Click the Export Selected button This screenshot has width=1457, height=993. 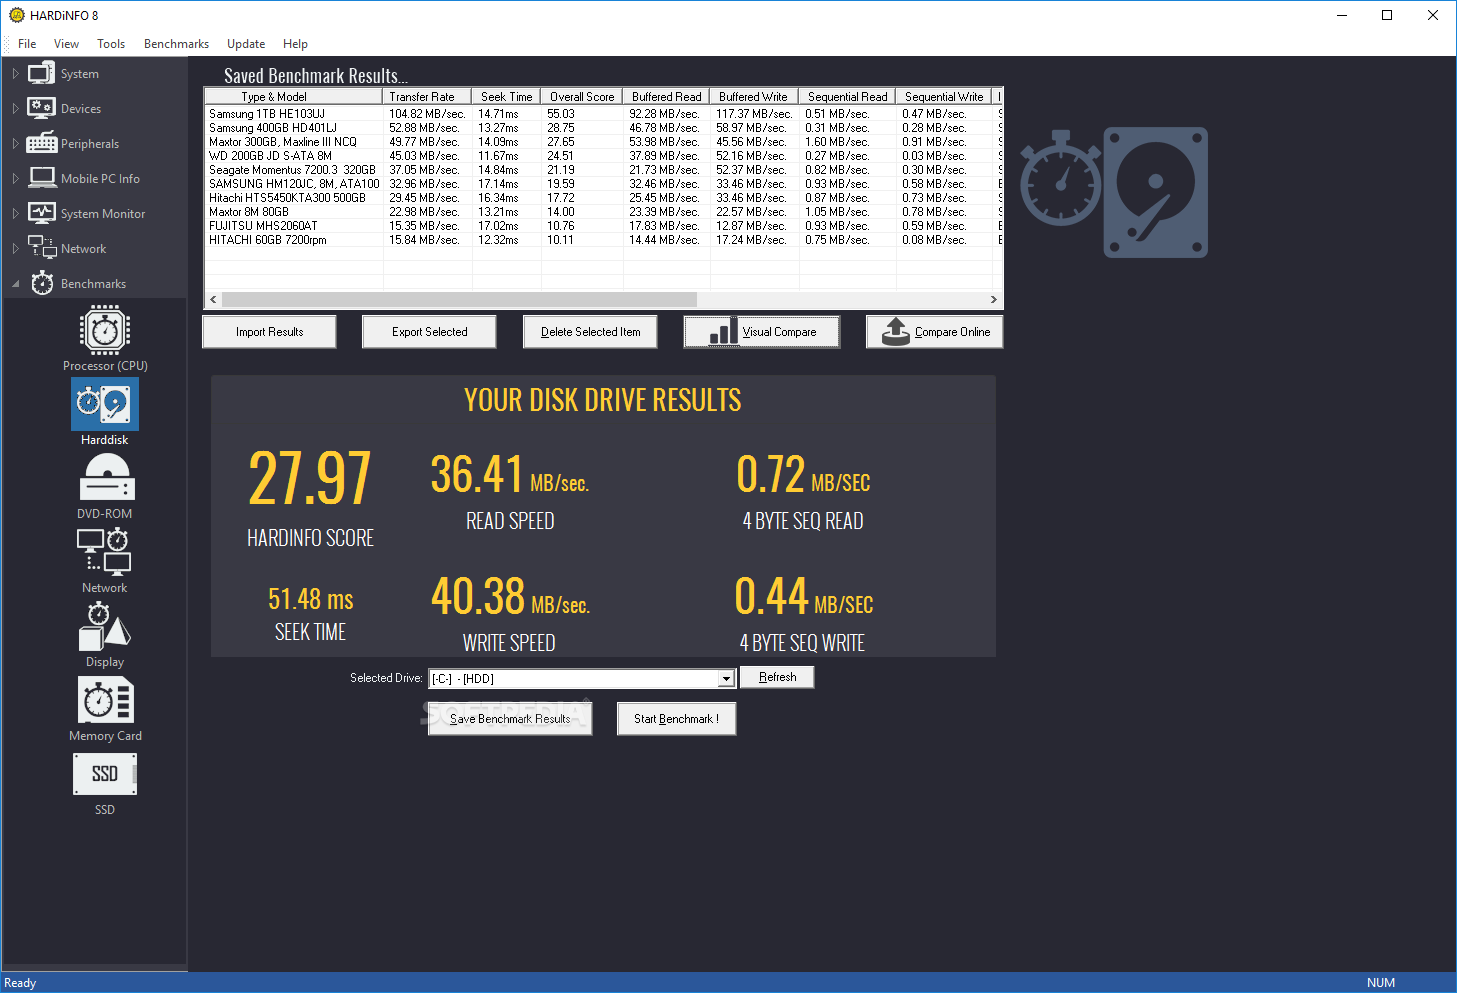(429, 332)
